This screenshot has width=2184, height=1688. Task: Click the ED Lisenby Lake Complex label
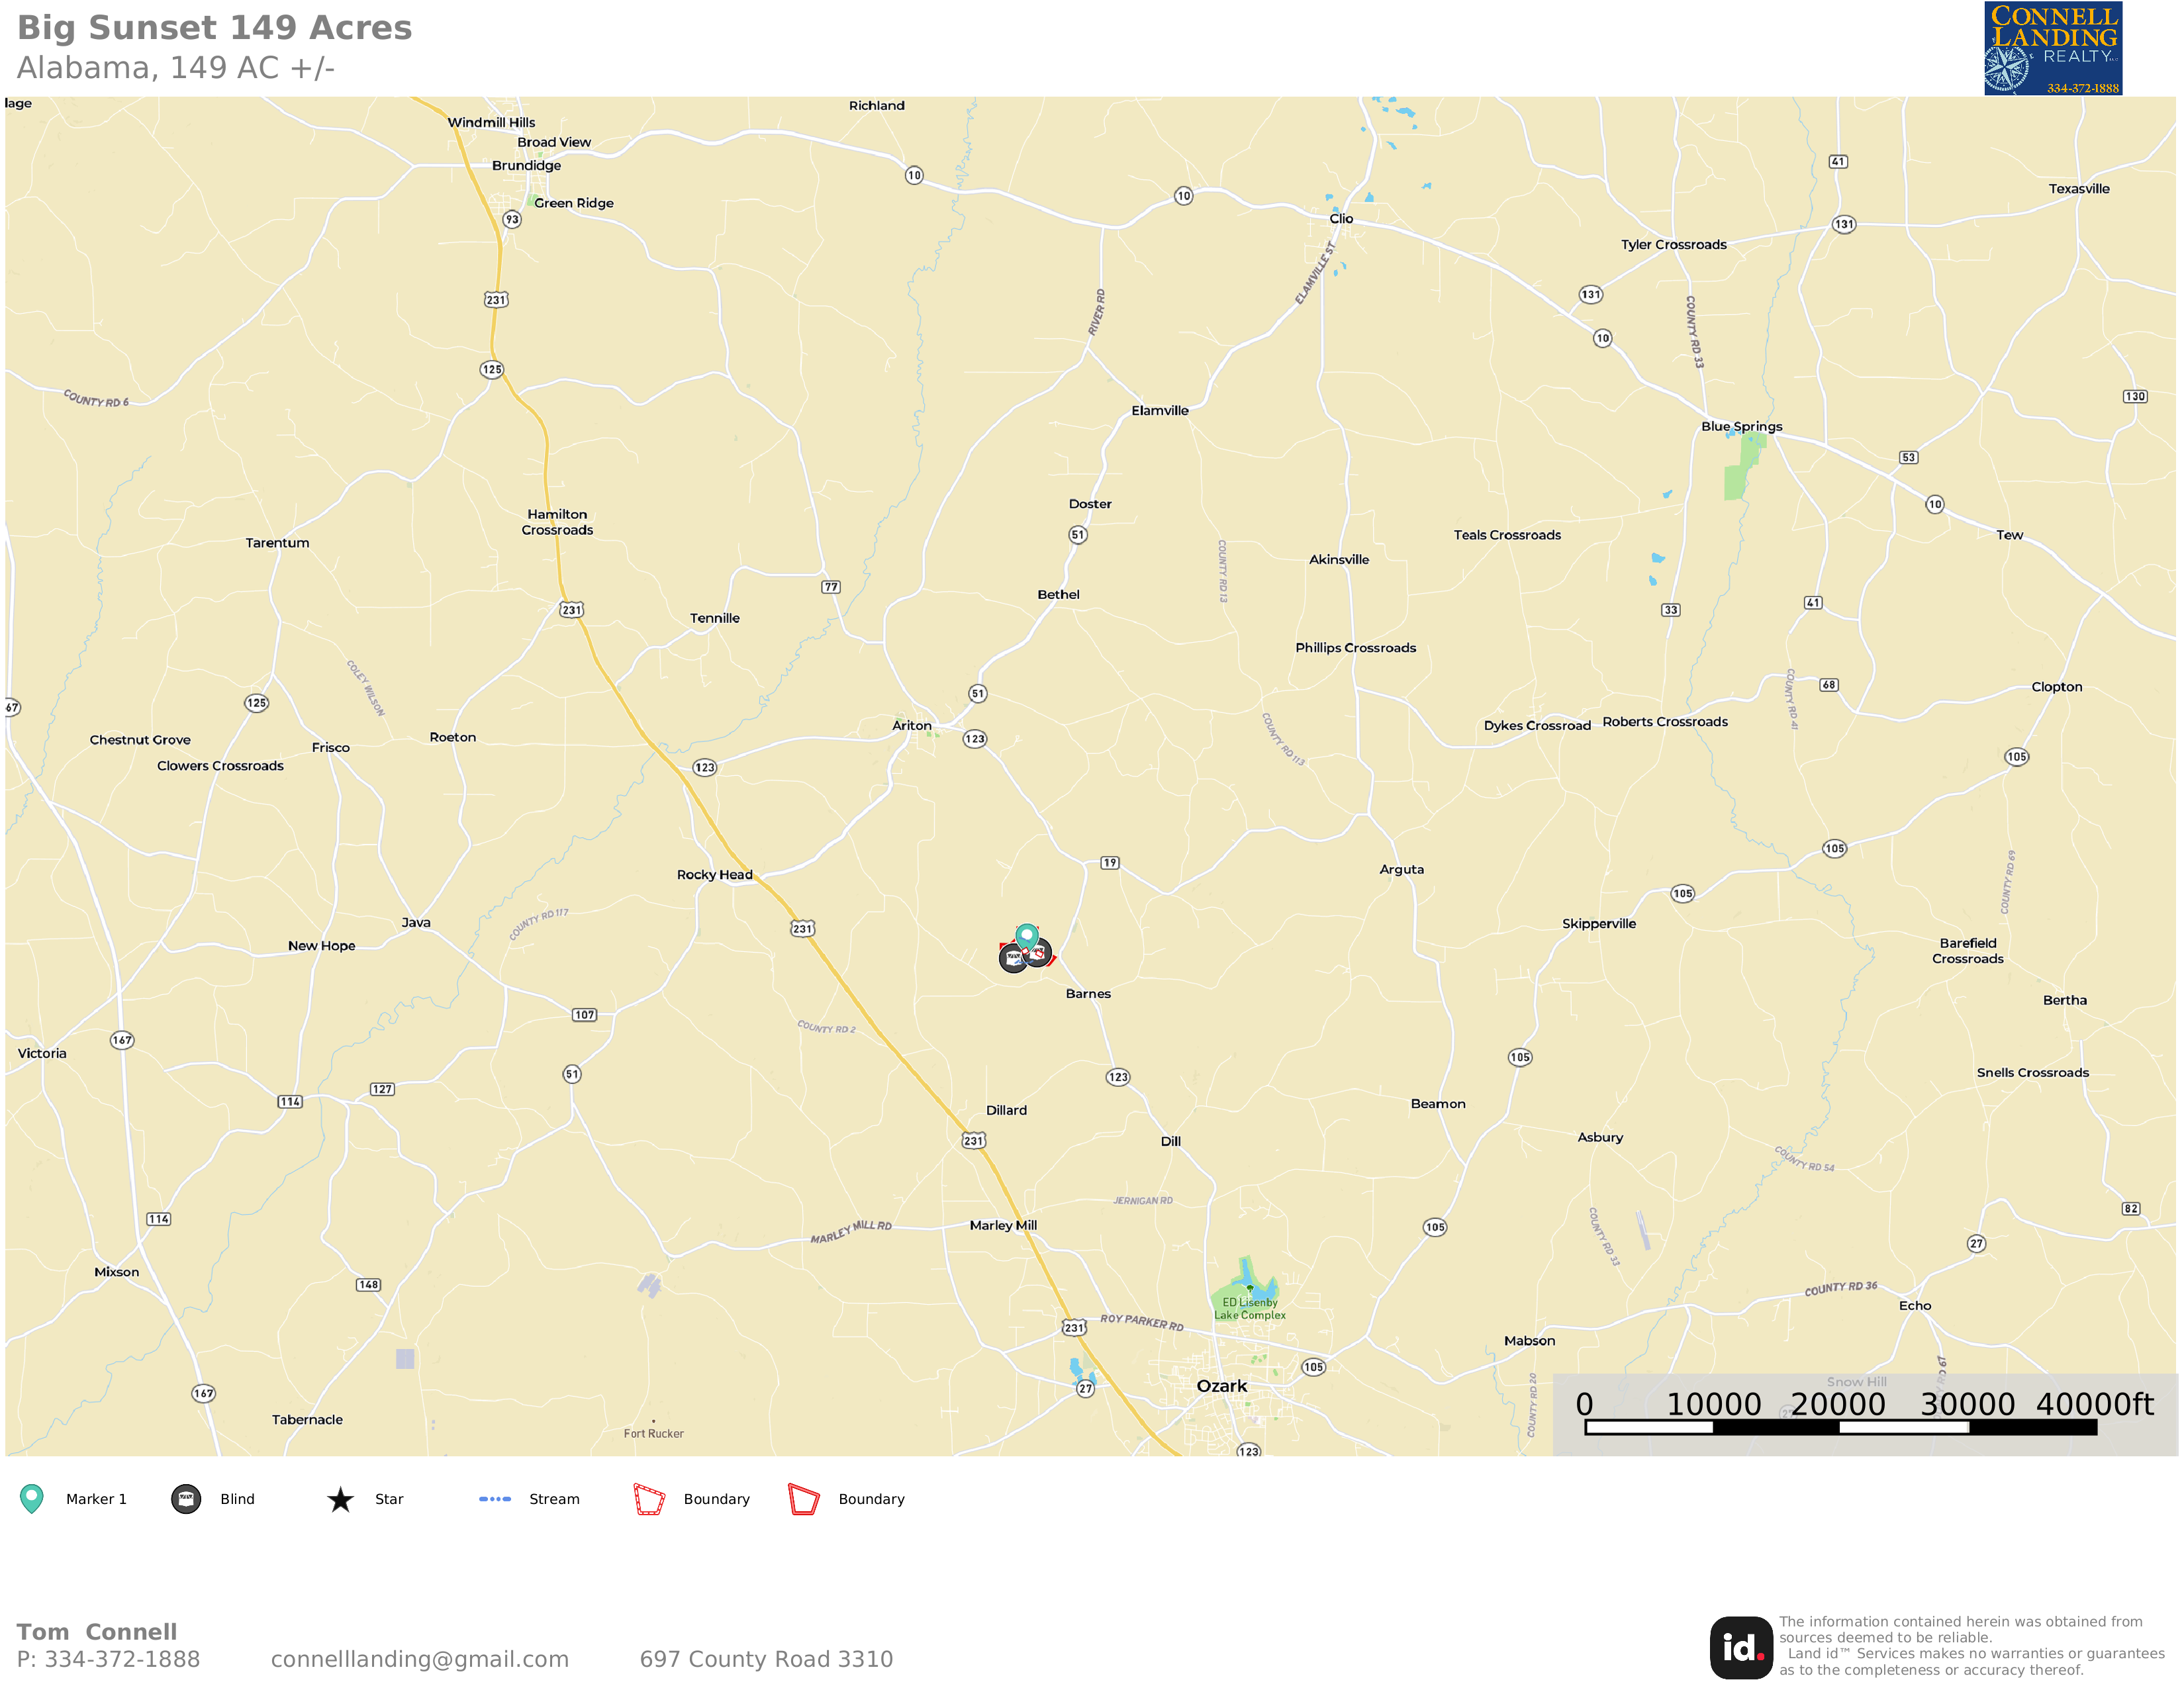point(1250,1309)
